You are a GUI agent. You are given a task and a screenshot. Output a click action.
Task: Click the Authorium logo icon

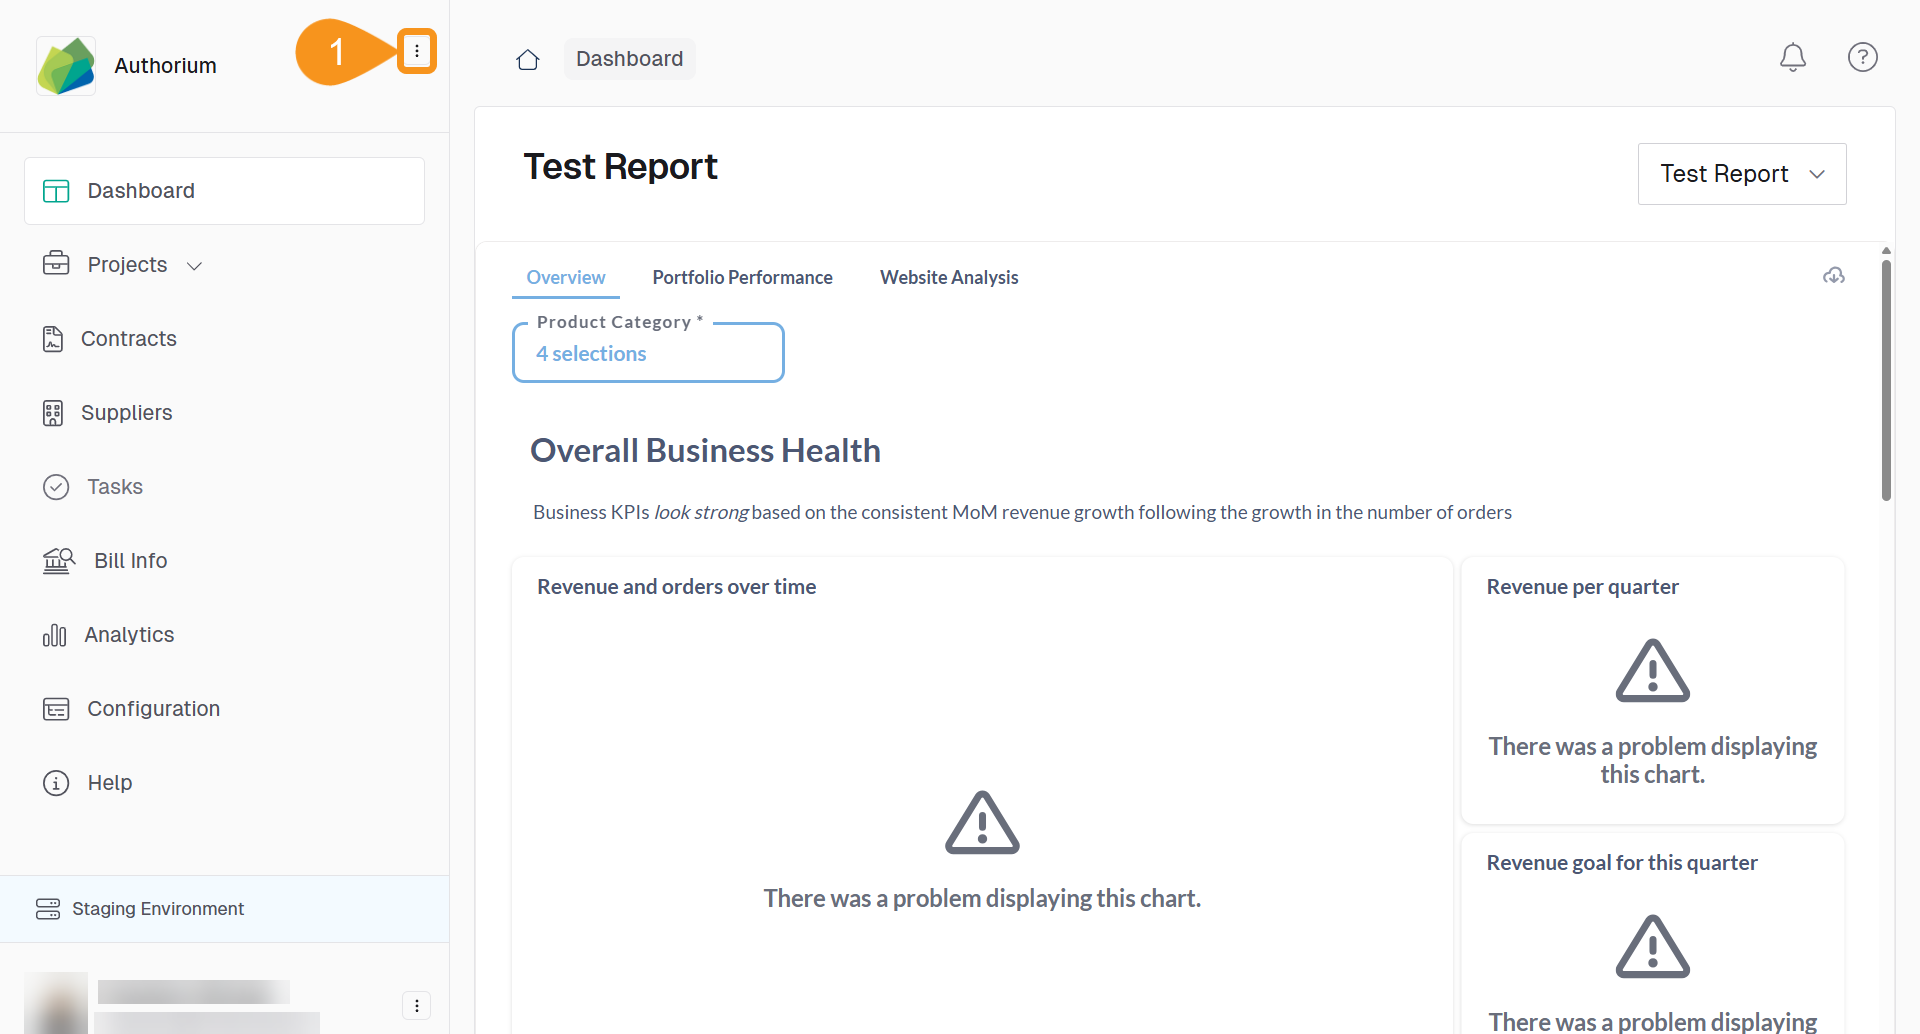(66, 66)
